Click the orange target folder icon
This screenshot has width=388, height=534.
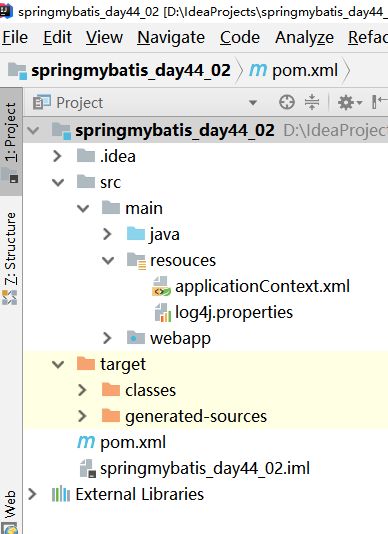click(x=86, y=363)
